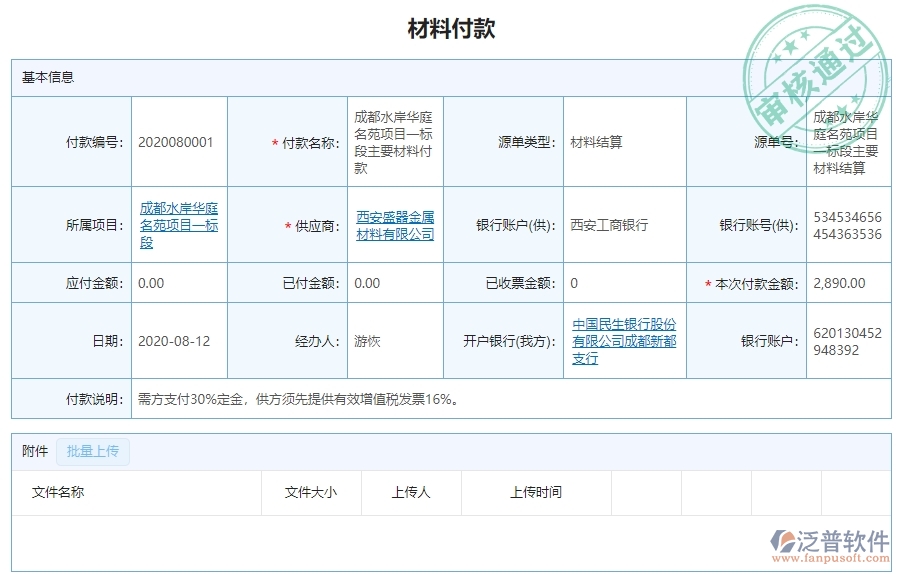This screenshot has height=574, width=900.
Task: Click the 付款名称 field label
Action: pos(311,142)
